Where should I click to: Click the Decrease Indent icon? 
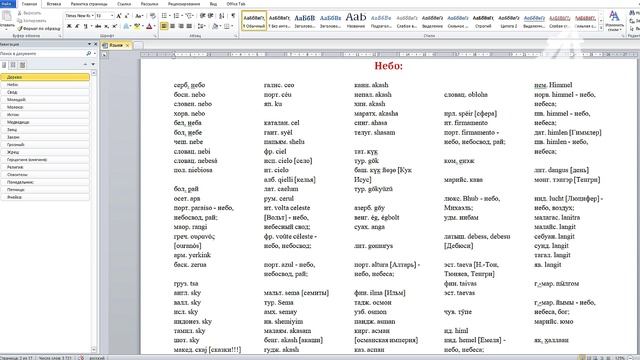[x=202, y=16]
